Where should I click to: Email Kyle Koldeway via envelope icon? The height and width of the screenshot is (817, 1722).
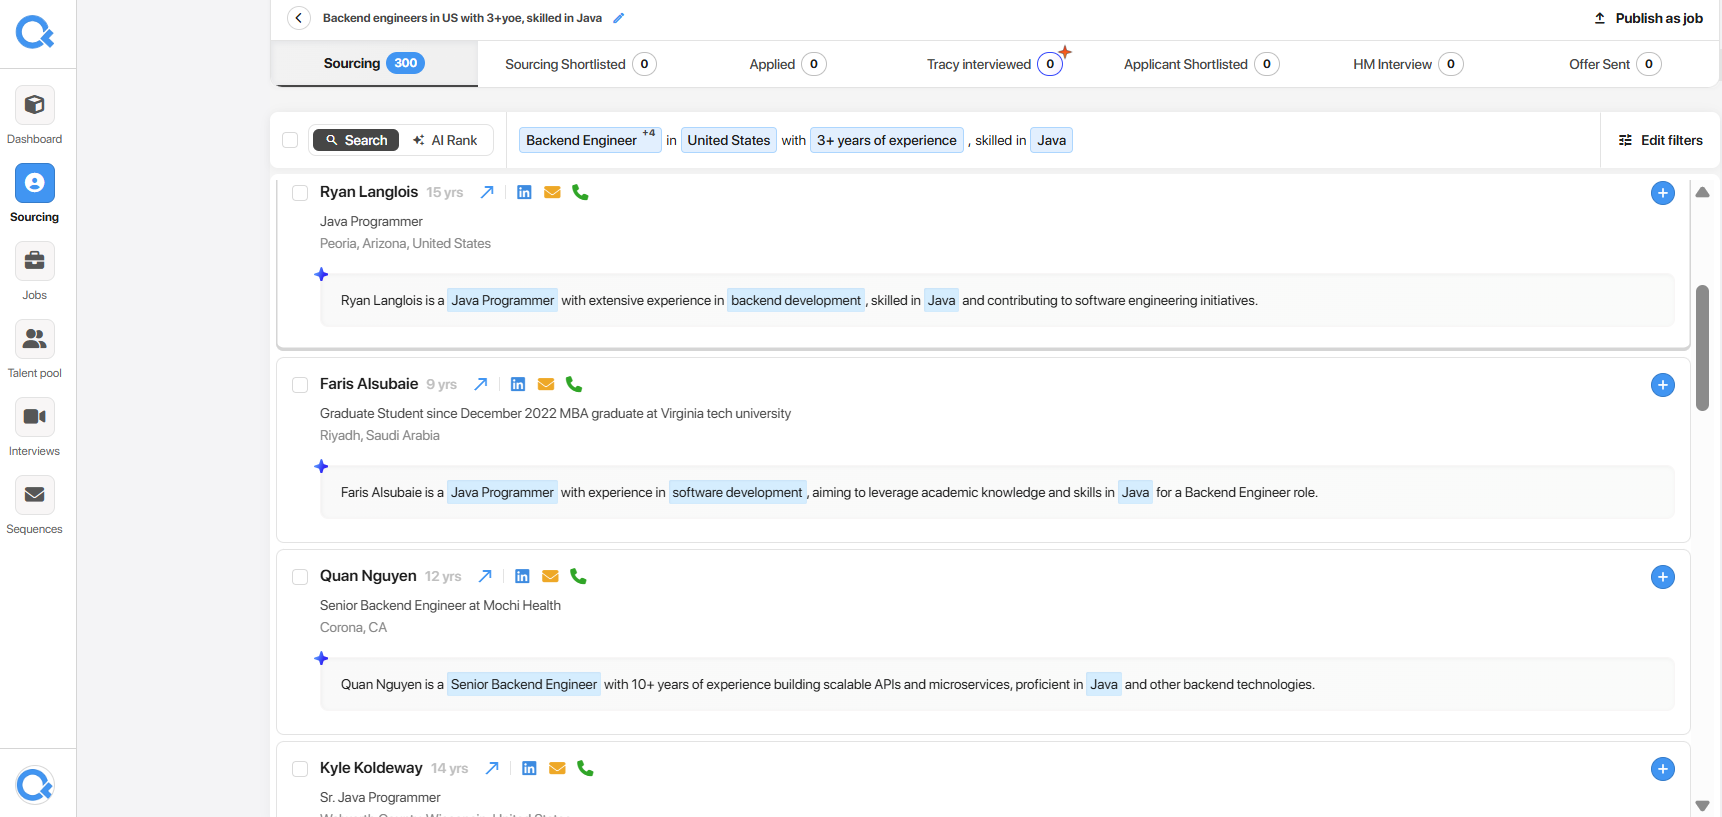point(557,768)
